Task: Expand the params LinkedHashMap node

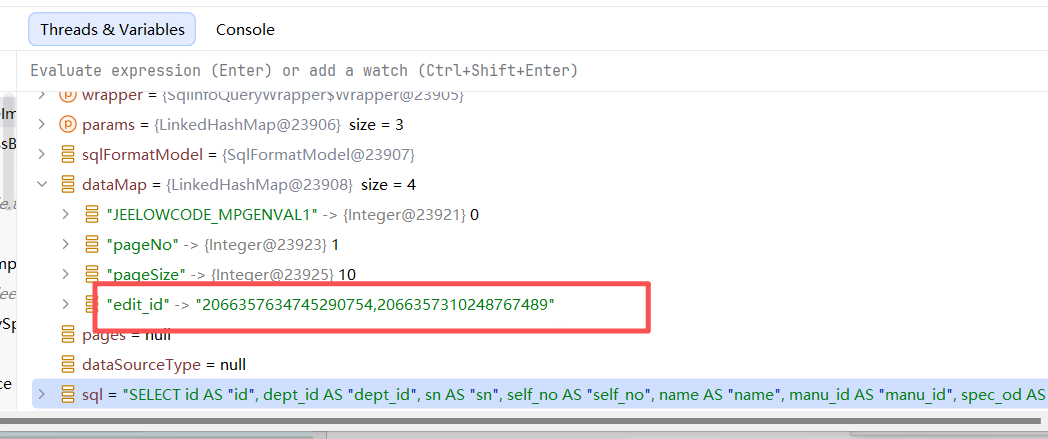Action: tap(42, 124)
